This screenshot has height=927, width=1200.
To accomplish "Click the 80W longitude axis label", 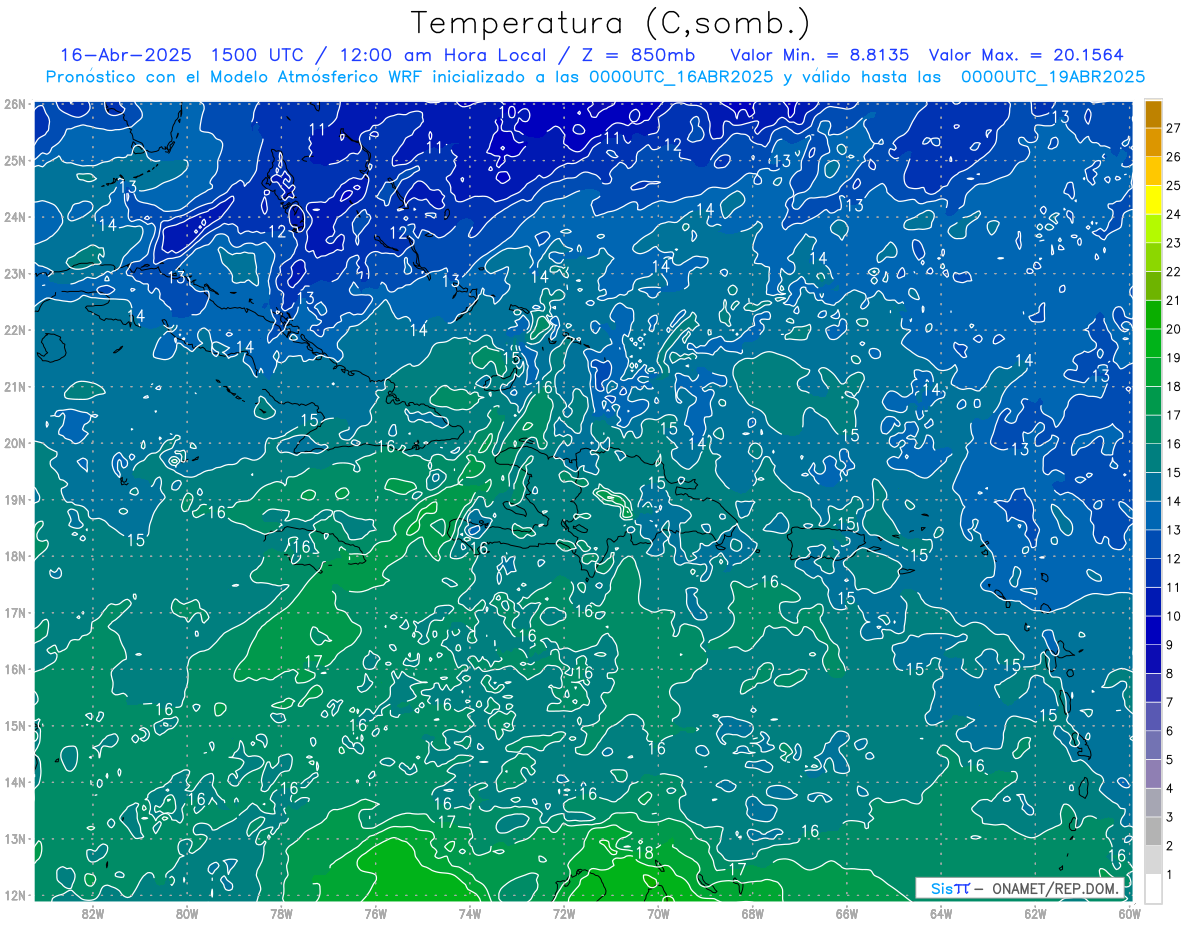I will coord(187,913).
